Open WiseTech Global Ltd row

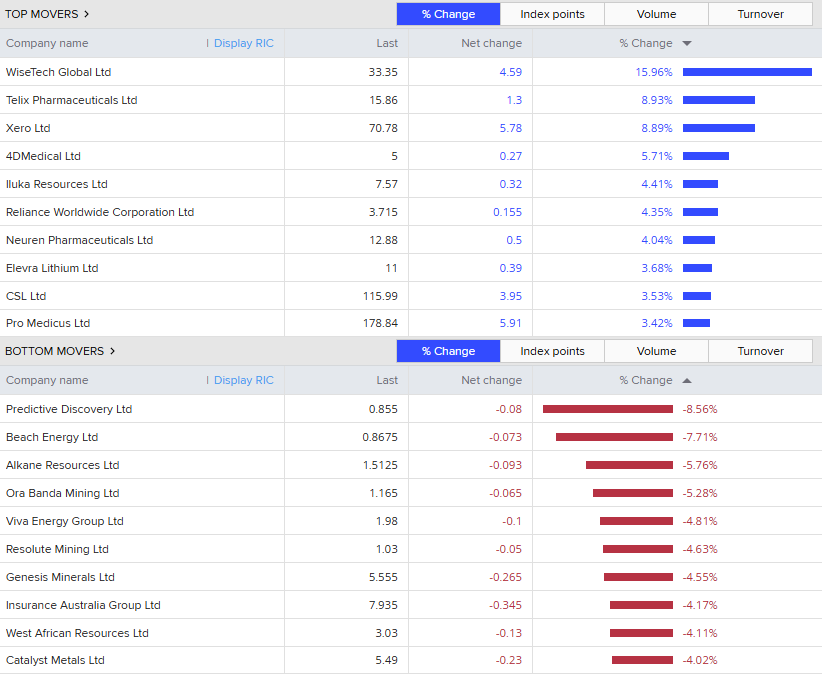[411, 72]
